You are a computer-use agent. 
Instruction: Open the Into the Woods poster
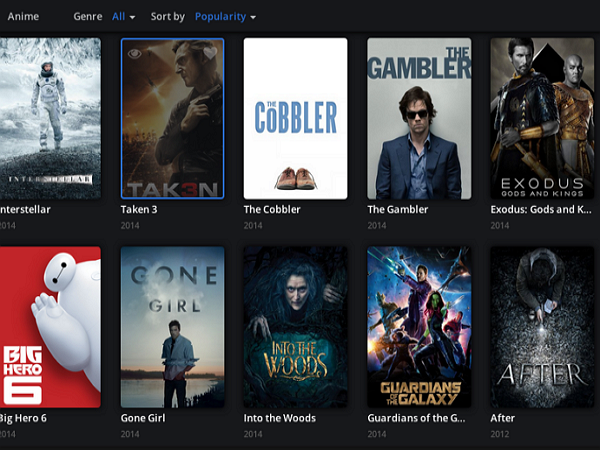[x=295, y=327]
